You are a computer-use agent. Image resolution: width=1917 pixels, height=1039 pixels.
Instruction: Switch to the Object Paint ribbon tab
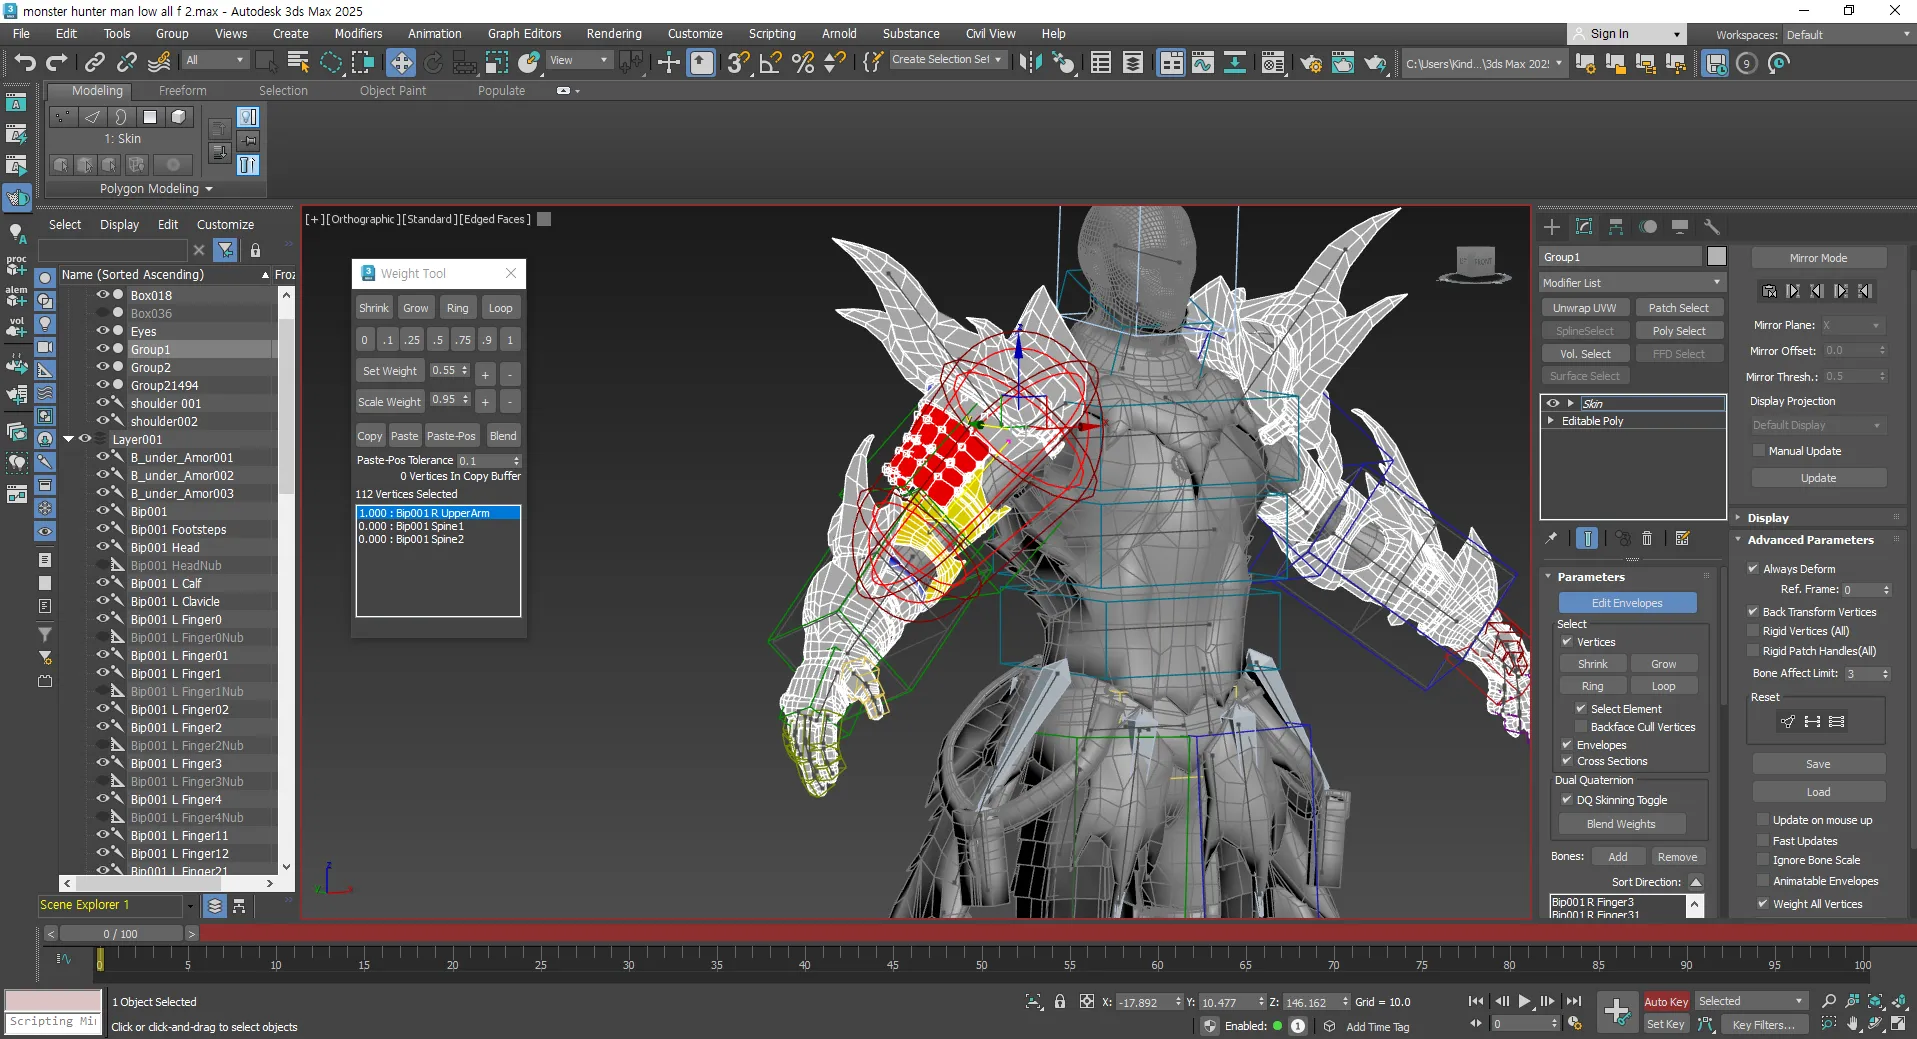pos(393,91)
